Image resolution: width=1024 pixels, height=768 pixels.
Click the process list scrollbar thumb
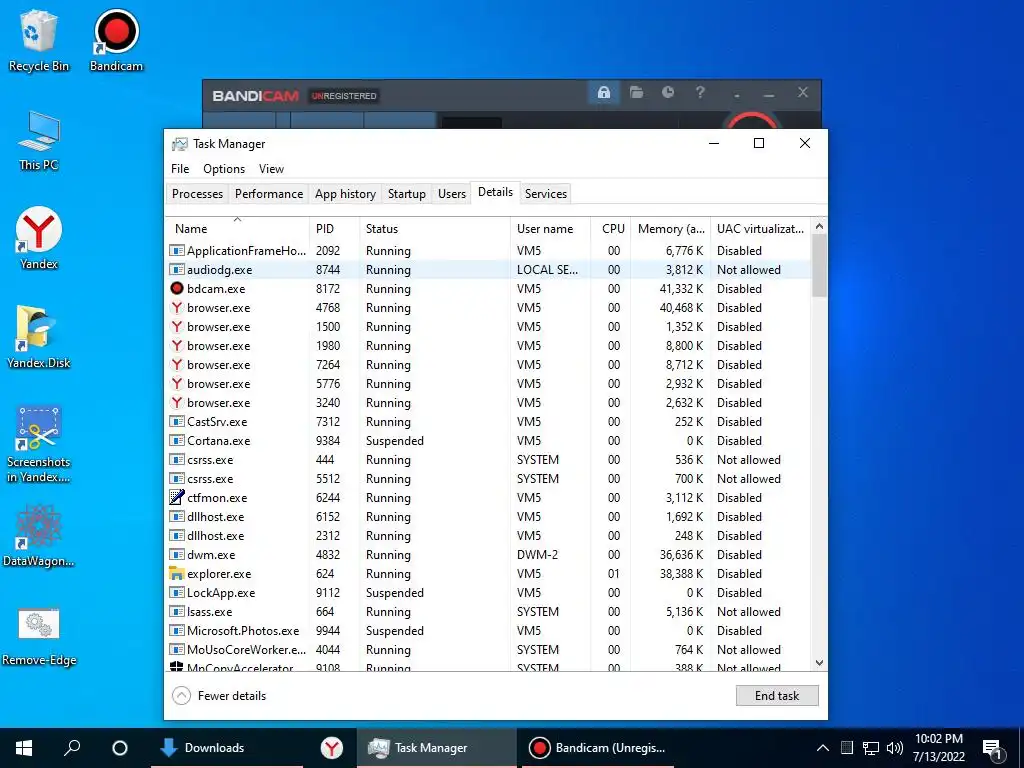(819, 265)
